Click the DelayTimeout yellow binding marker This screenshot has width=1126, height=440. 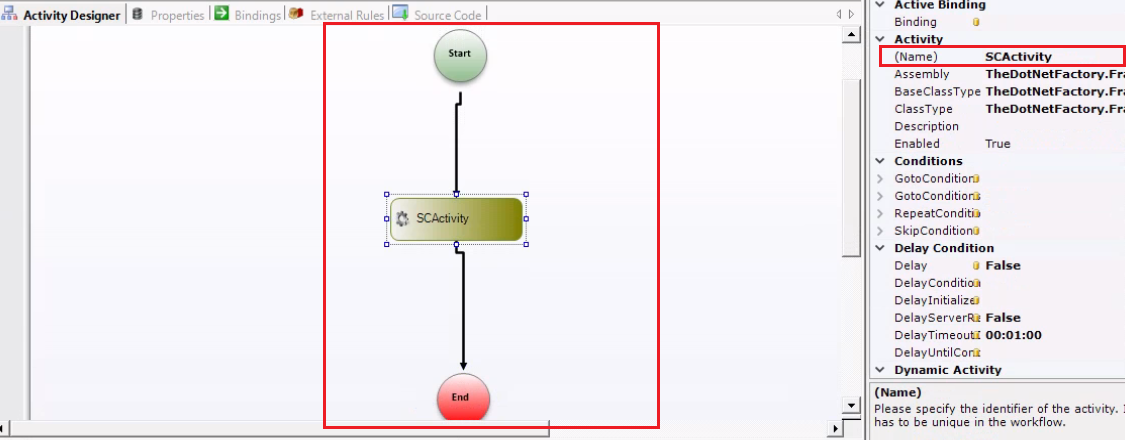(977, 335)
